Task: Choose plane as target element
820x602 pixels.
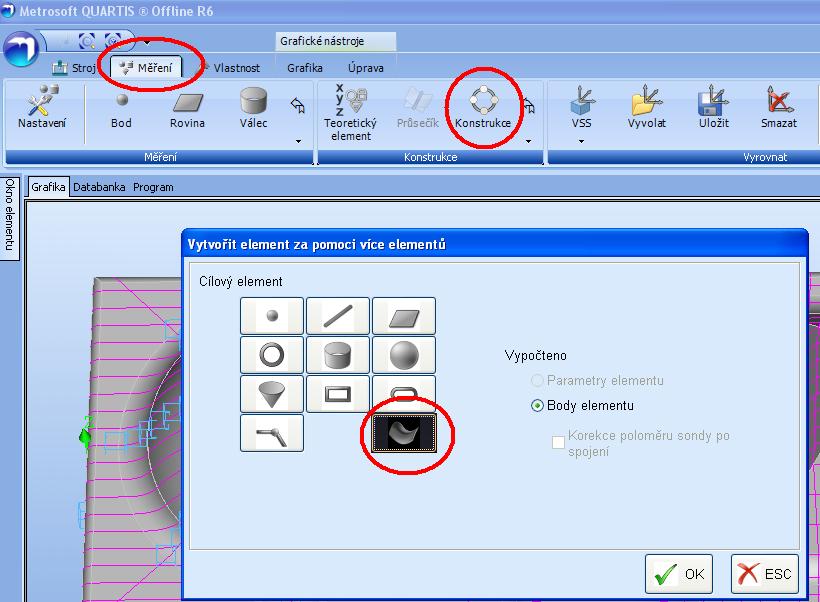Action: point(404,315)
